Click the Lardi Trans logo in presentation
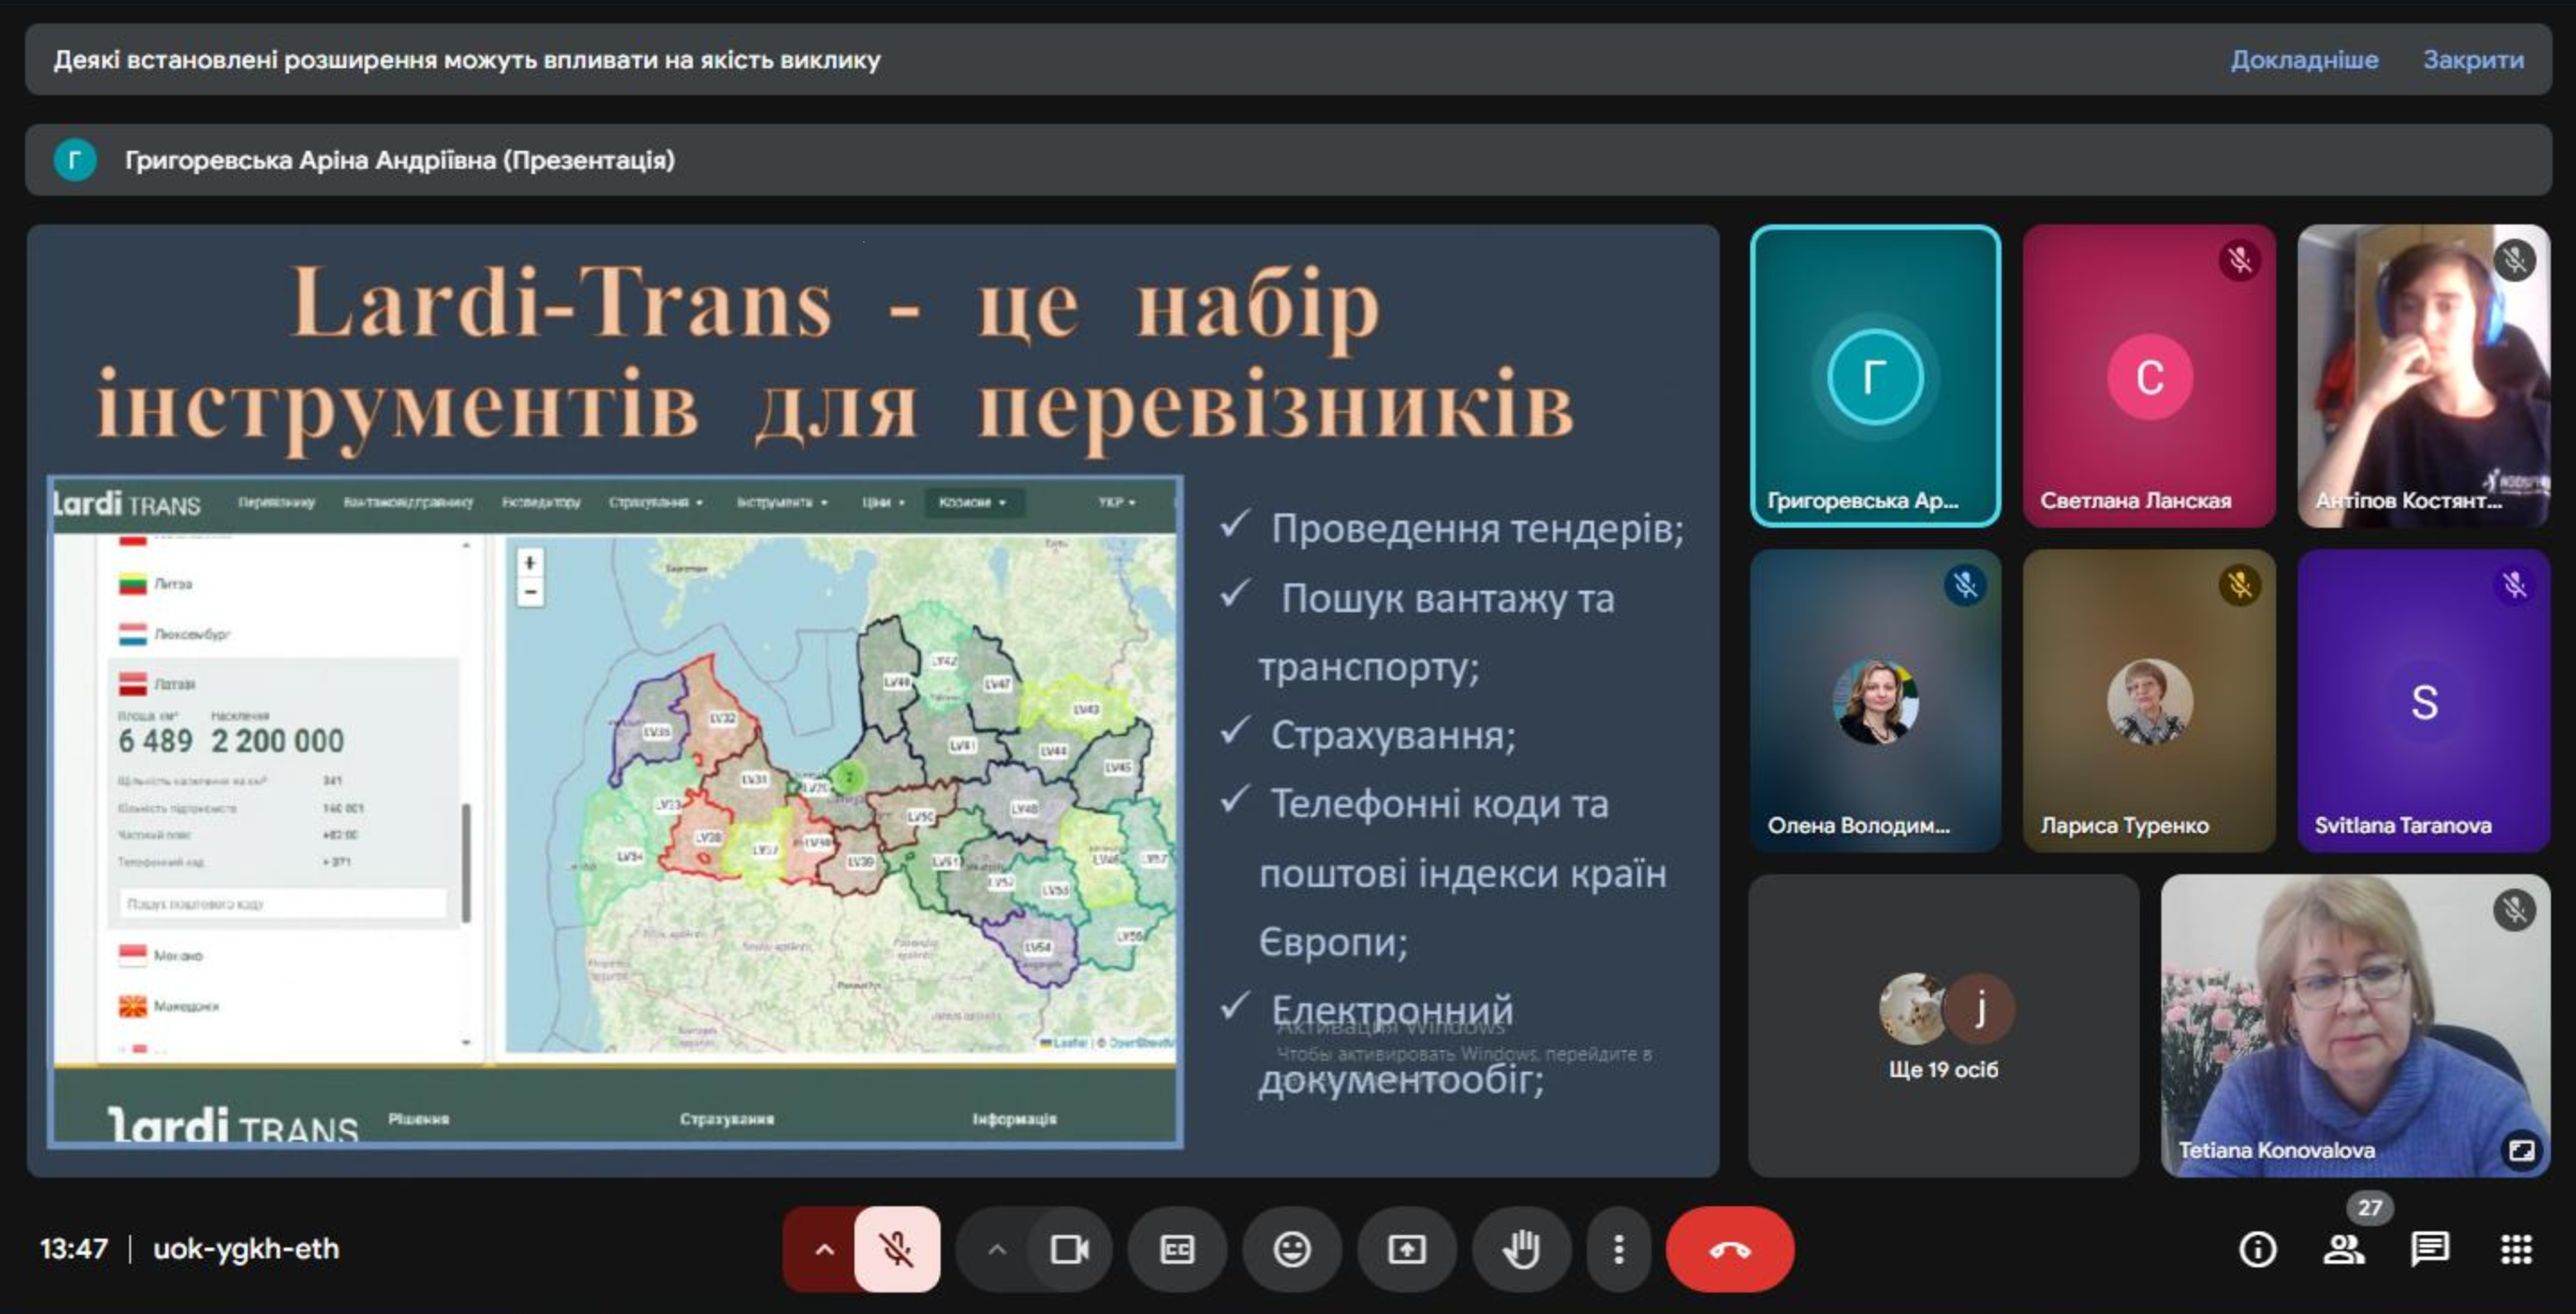Image resolution: width=2576 pixels, height=1314 pixels. point(127,504)
